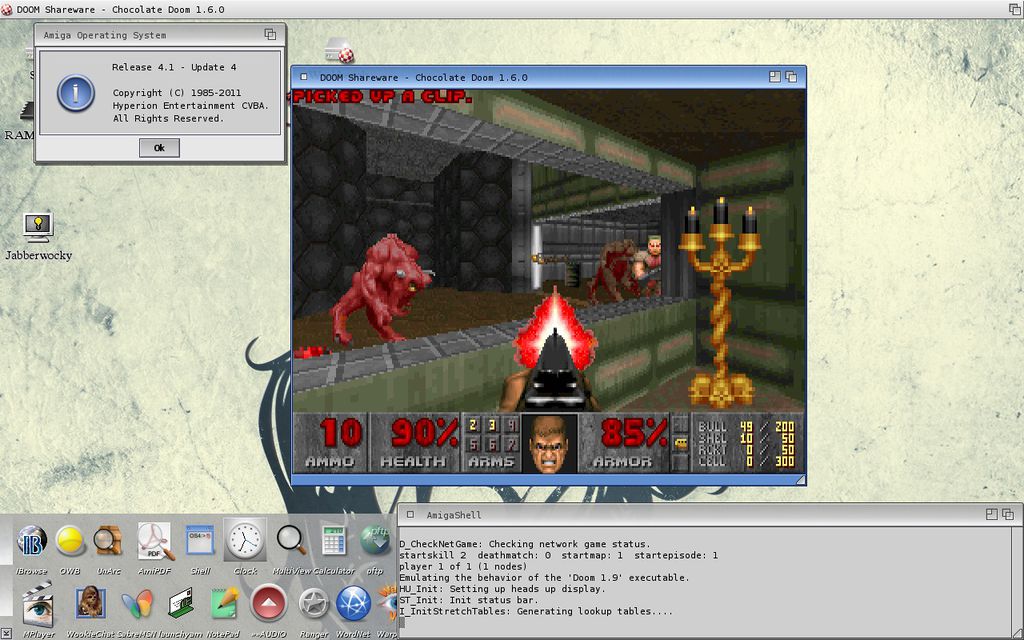Launch NotePad from the dock
This screenshot has width=1024, height=640.
pos(224,603)
